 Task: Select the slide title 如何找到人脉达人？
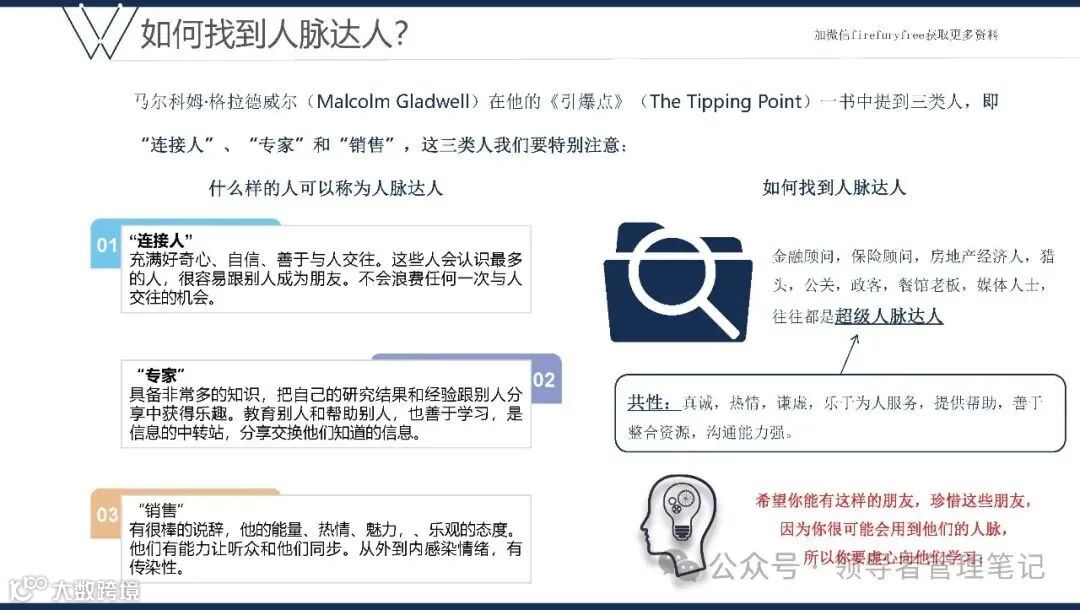tap(274, 32)
